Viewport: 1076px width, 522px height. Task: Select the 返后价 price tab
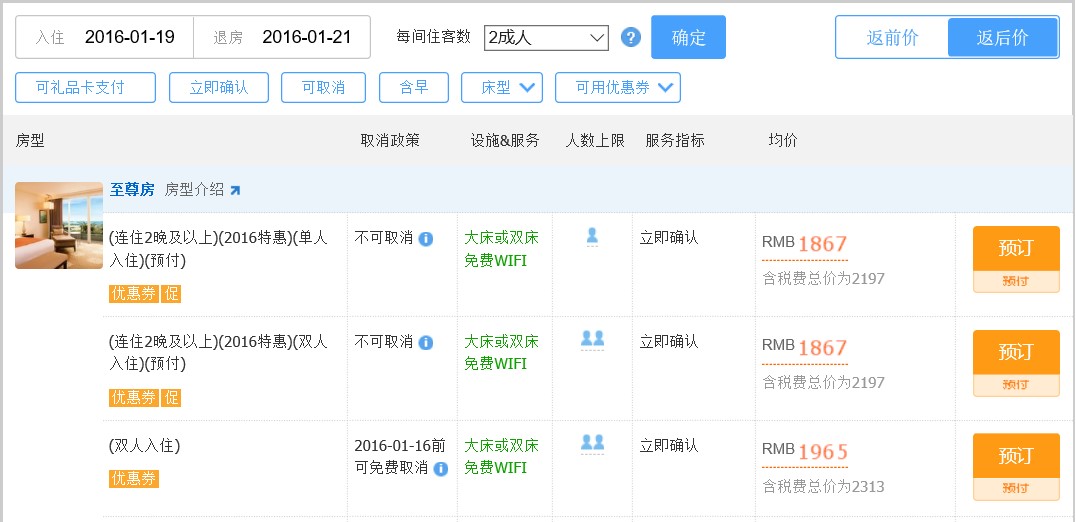pyautogui.click(x=1002, y=38)
